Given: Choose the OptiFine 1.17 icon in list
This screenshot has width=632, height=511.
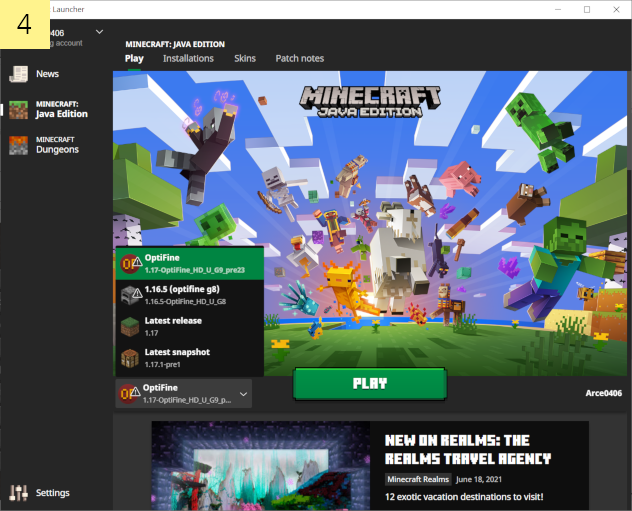Looking at the screenshot, I should [131, 264].
